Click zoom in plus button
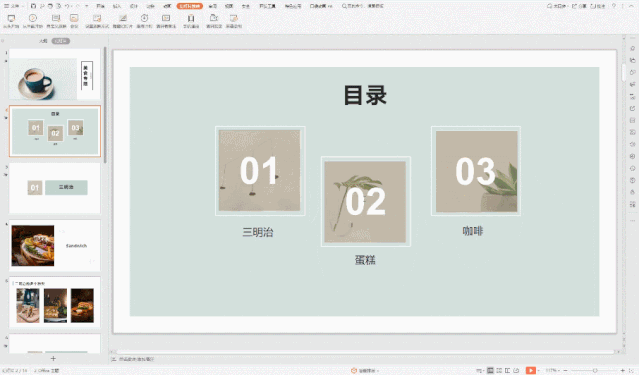This screenshot has height=375, width=639. (x=622, y=370)
